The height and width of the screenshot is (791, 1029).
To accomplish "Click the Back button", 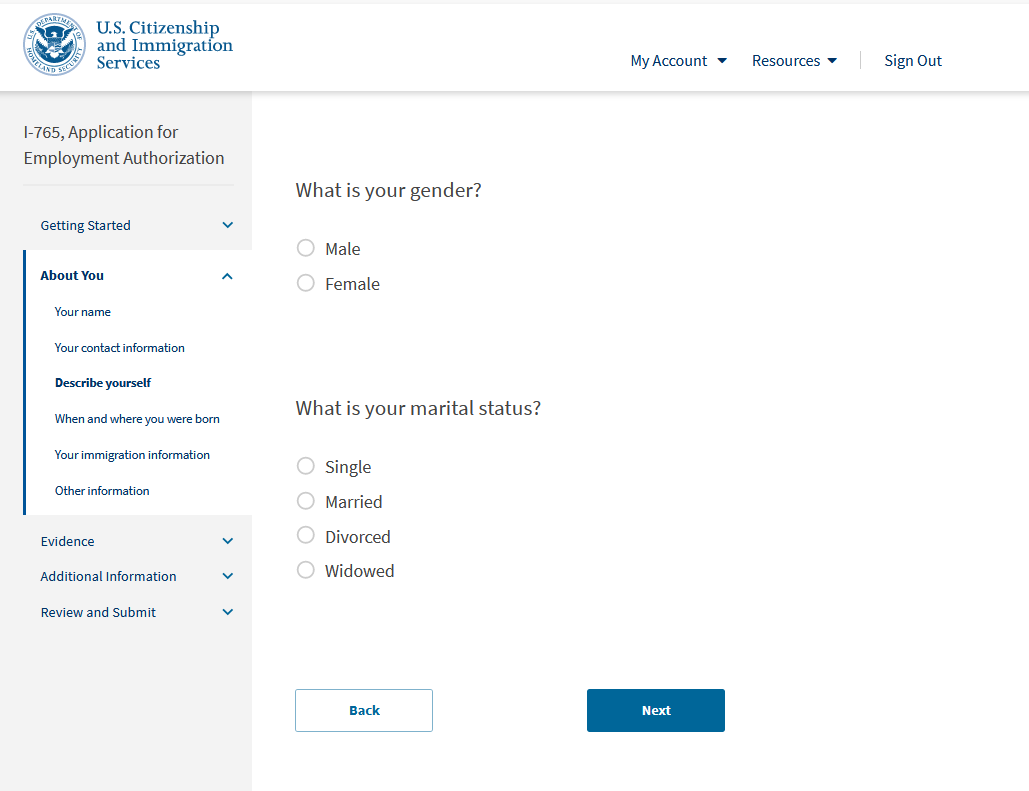I will [x=364, y=710].
